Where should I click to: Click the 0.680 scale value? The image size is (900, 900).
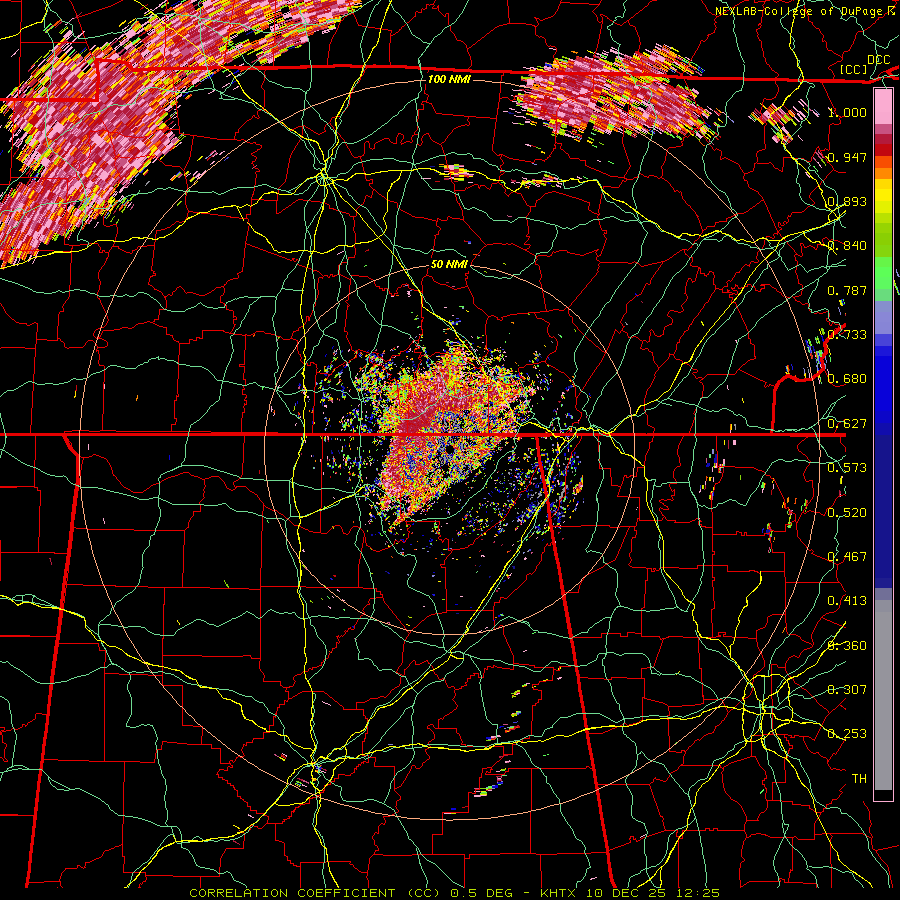[x=847, y=379]
